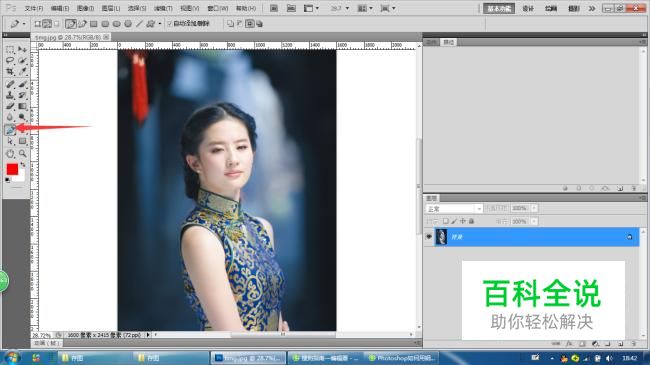Select the Lasso tool
This screenshot has height=365, width=650.
10,61
